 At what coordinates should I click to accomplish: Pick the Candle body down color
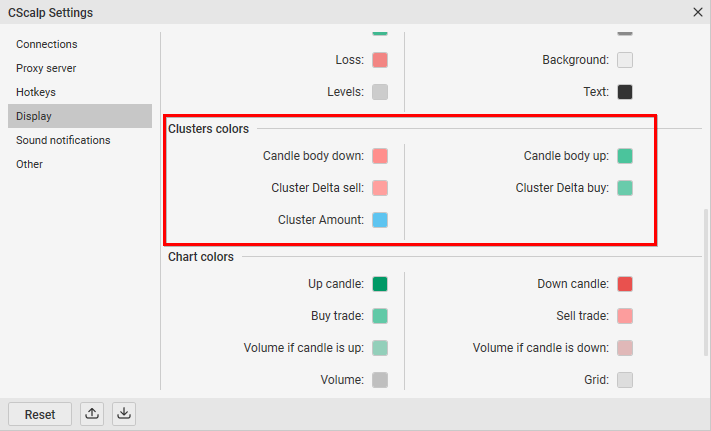(380, 156)
